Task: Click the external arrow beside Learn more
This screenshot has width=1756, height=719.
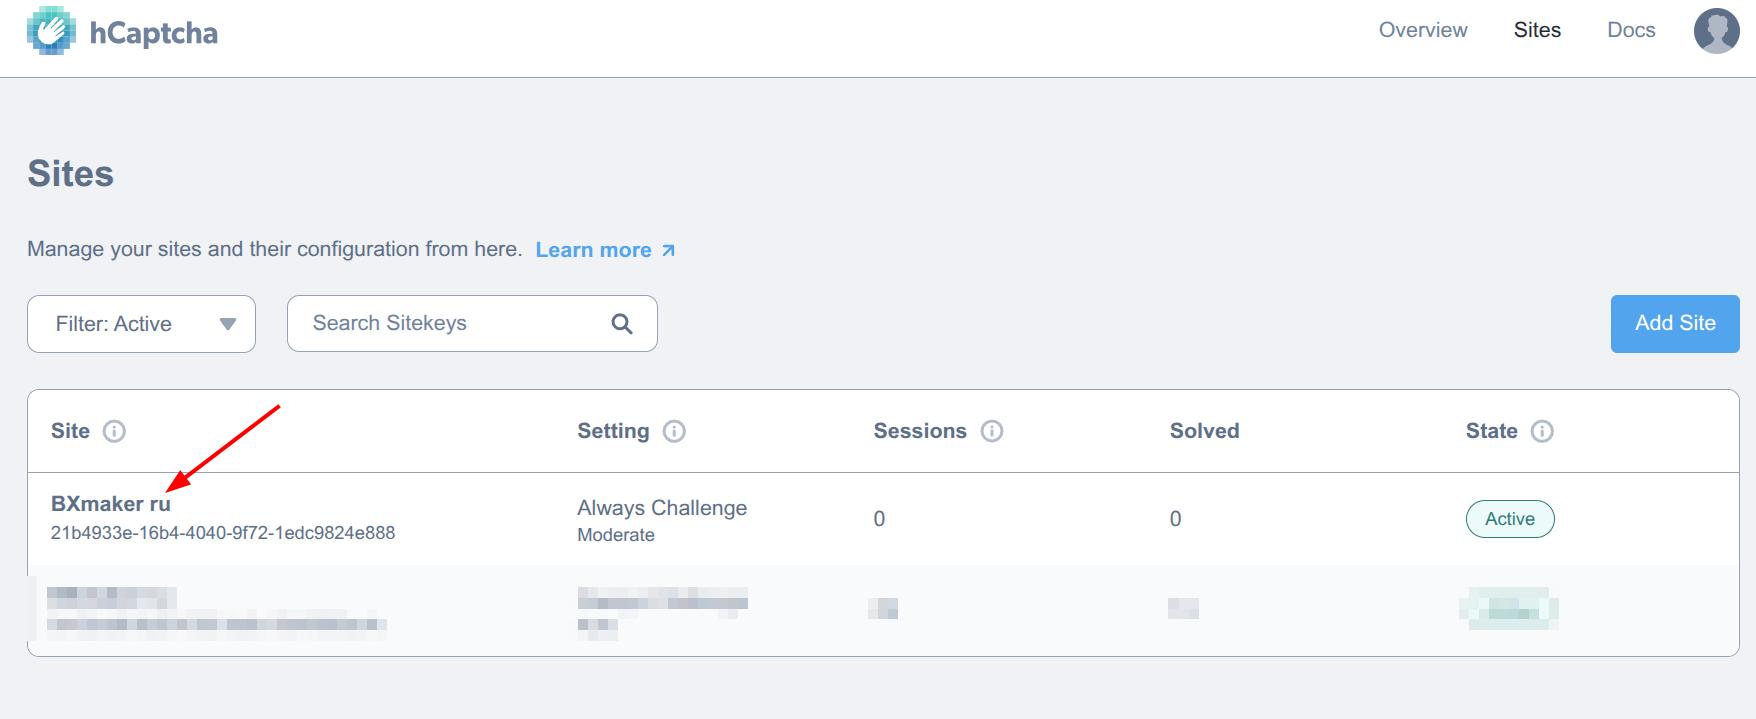Action: pos(669,250)
